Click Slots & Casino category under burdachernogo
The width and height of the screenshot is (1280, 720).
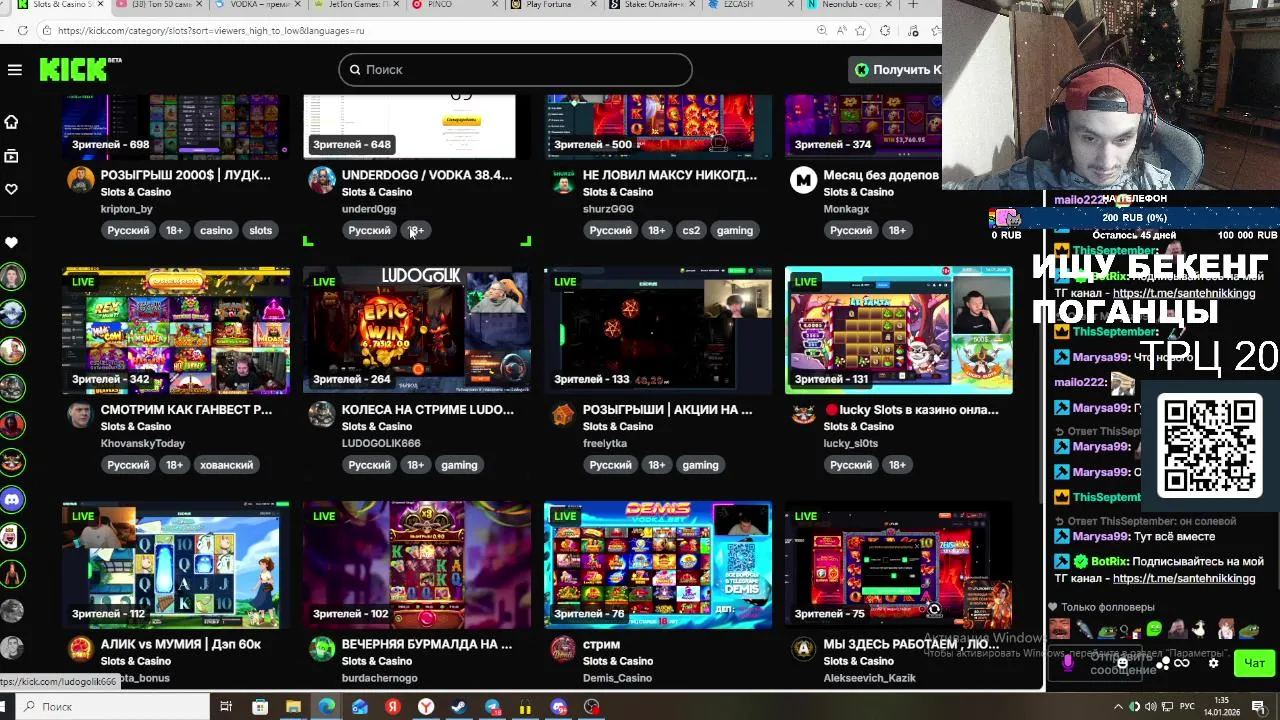tap(377, 661)
